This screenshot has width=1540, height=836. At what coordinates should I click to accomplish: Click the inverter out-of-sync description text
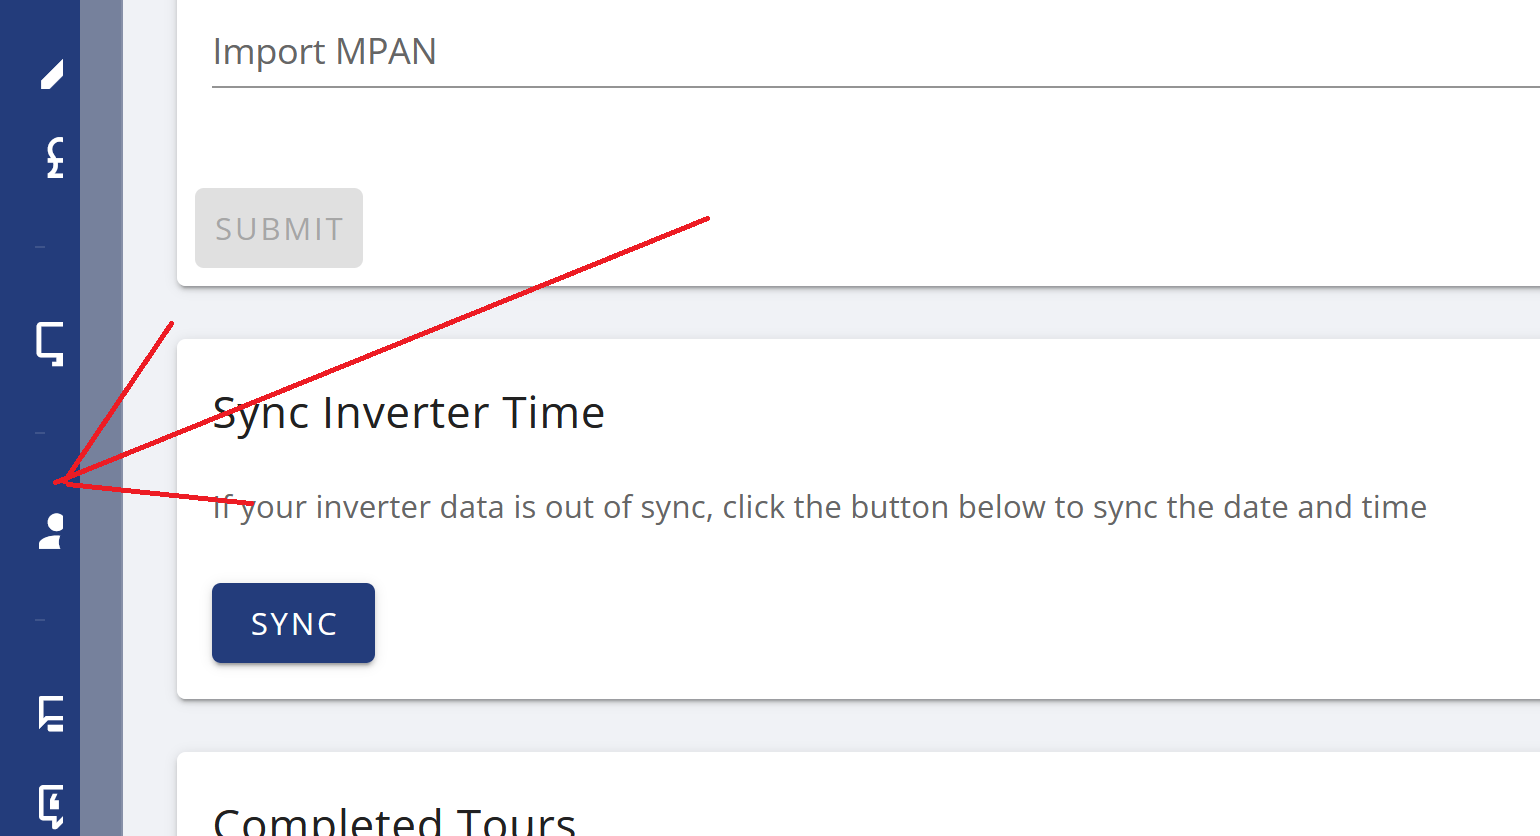pyautogui.click(x=820, y=507)
